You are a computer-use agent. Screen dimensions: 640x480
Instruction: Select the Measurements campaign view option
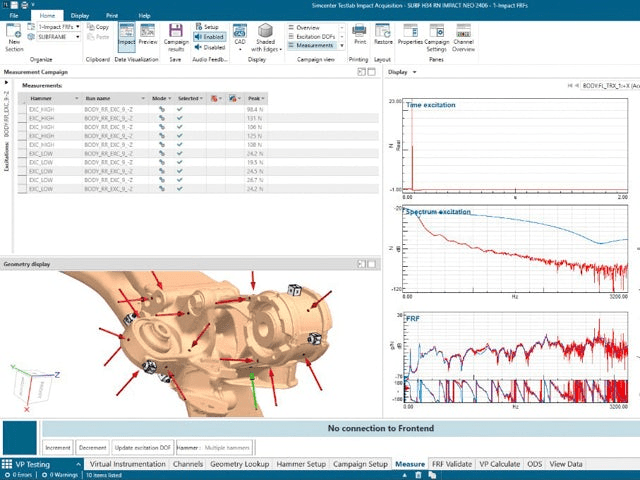pyautogui.click(x=315, y=45)
